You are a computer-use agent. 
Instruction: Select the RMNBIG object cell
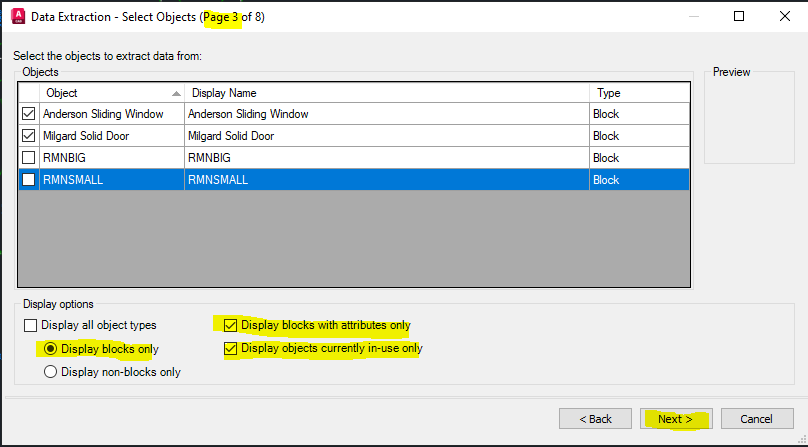(112, 158)
